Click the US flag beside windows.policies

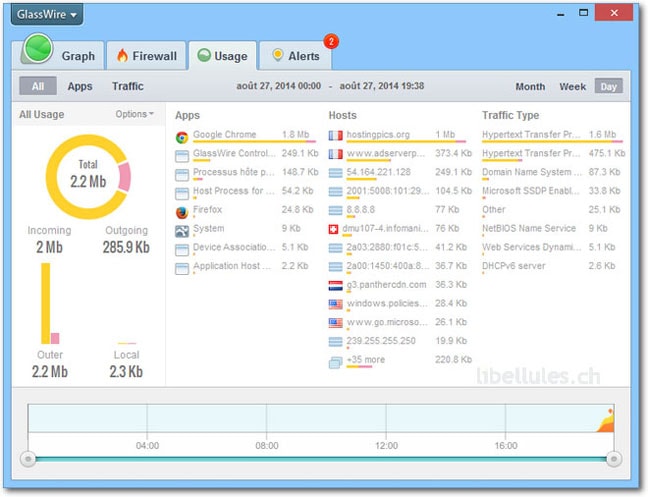click(x=336, y=304)
